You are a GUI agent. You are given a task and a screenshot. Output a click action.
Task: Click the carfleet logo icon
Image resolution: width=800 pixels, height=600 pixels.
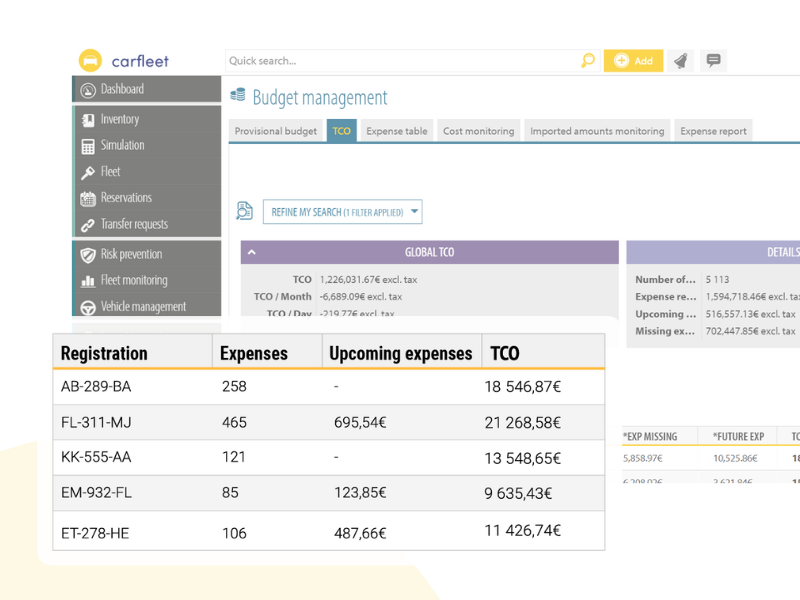coord(91,61)
